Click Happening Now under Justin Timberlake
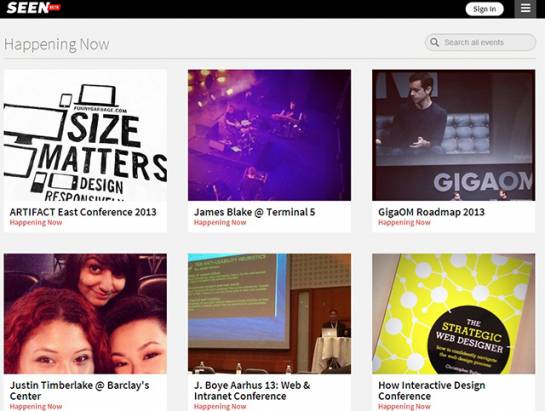This screenshot has height=411, width=545. point(36,406)
